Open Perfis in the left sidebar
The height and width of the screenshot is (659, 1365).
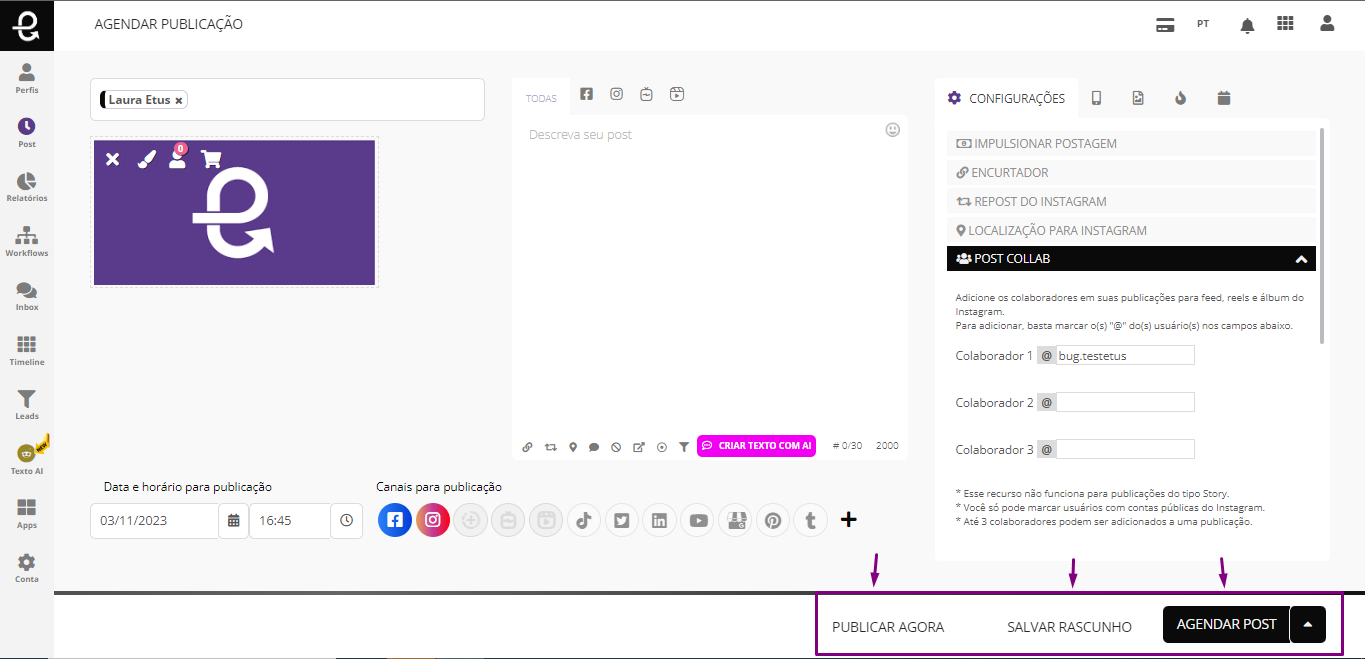27,79
